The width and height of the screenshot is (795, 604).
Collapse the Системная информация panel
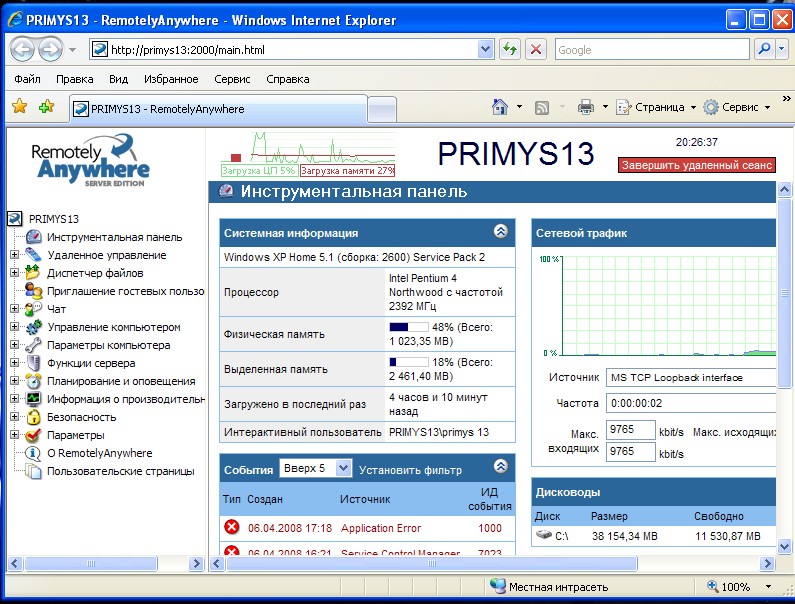coord(500,231)
